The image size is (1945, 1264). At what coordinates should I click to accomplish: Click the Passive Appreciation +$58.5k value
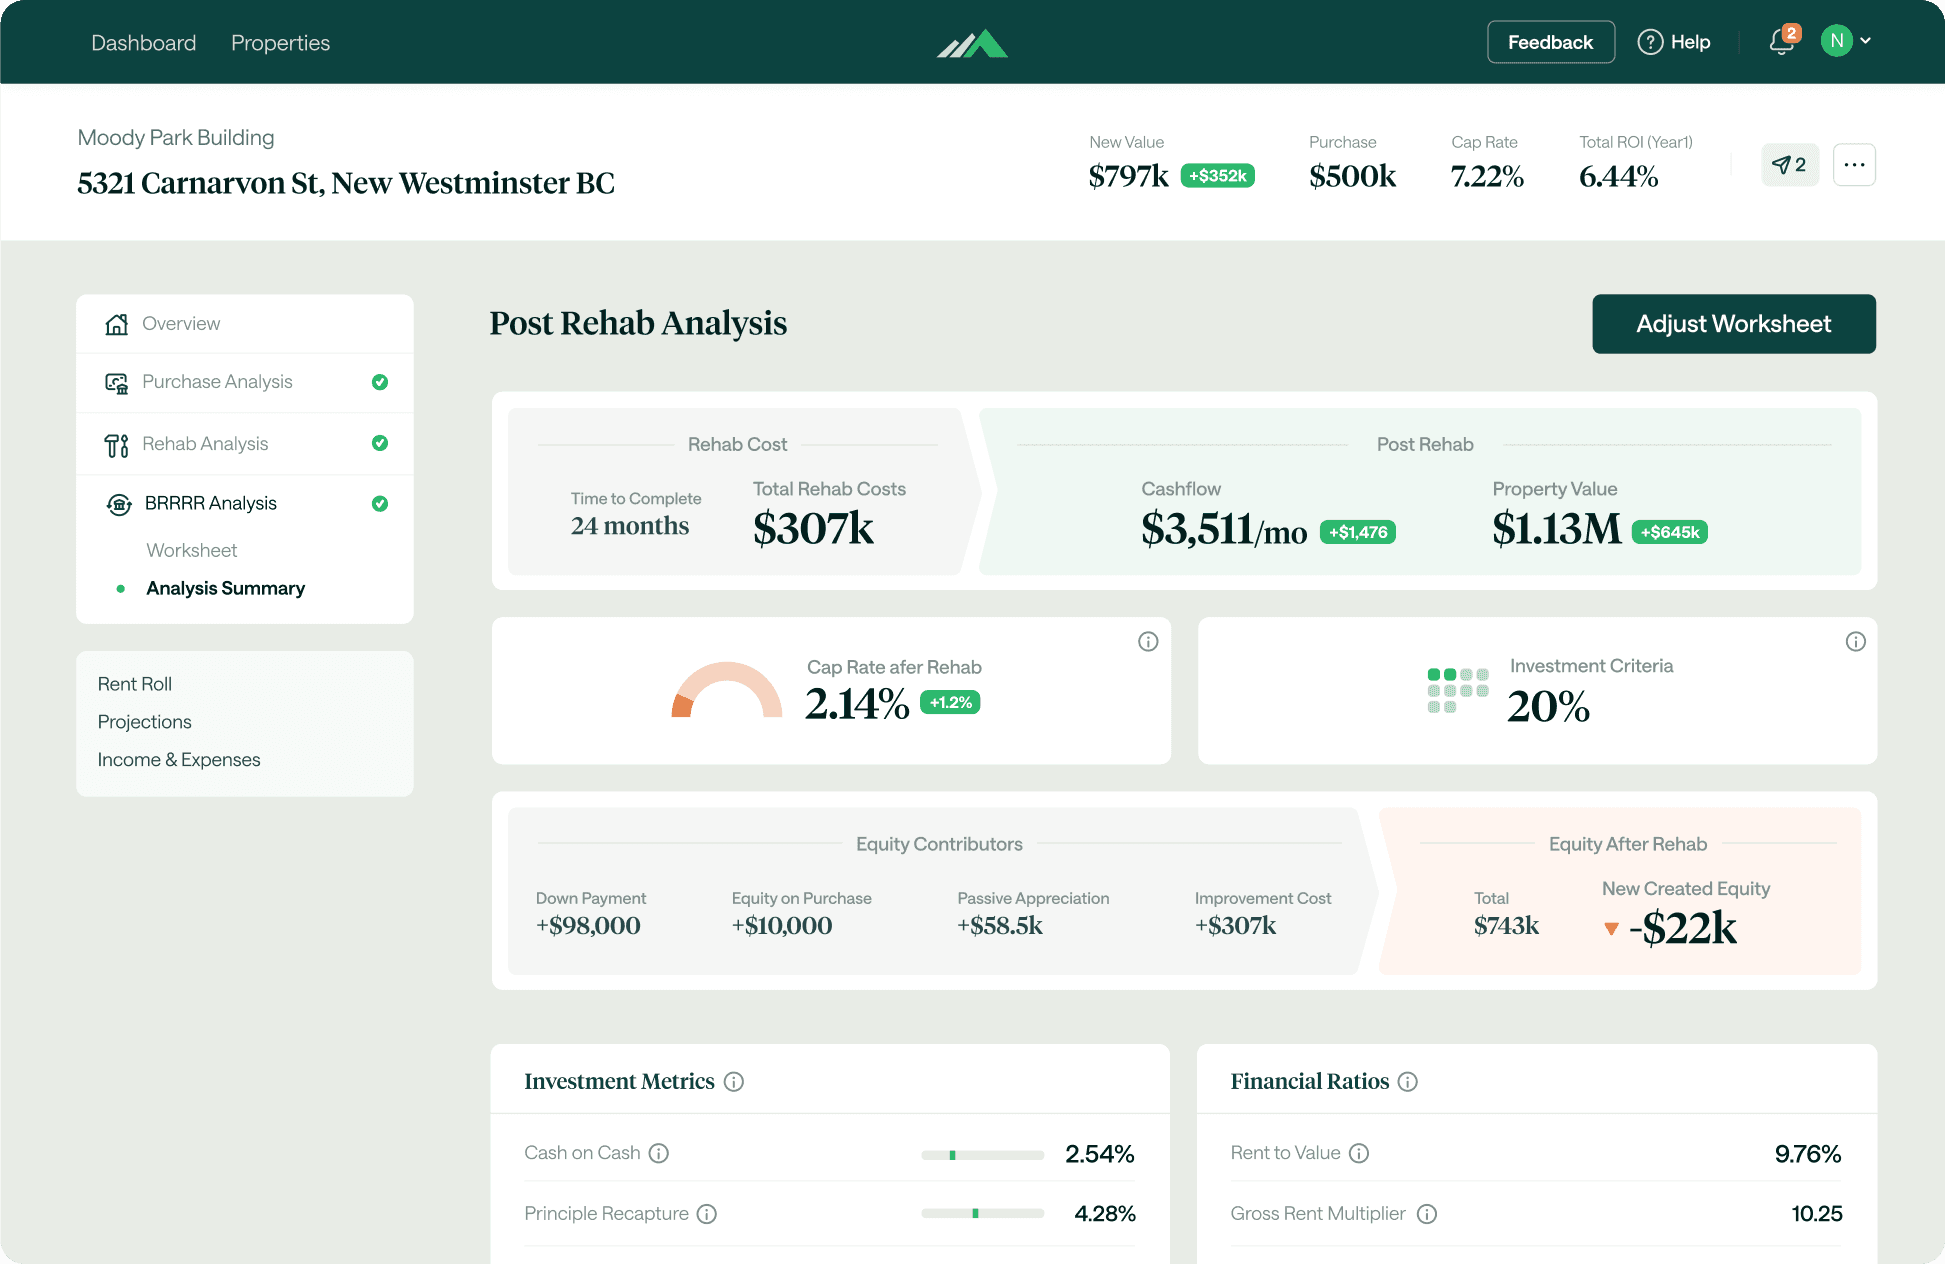click(x=1000, y=926)
